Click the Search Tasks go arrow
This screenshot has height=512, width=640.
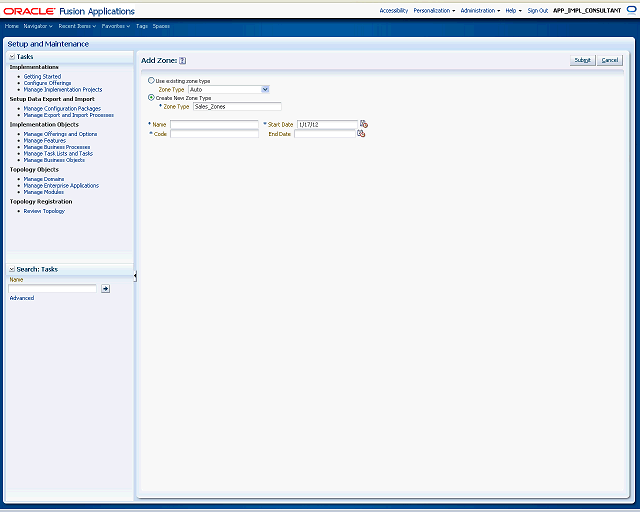[105, 289]
